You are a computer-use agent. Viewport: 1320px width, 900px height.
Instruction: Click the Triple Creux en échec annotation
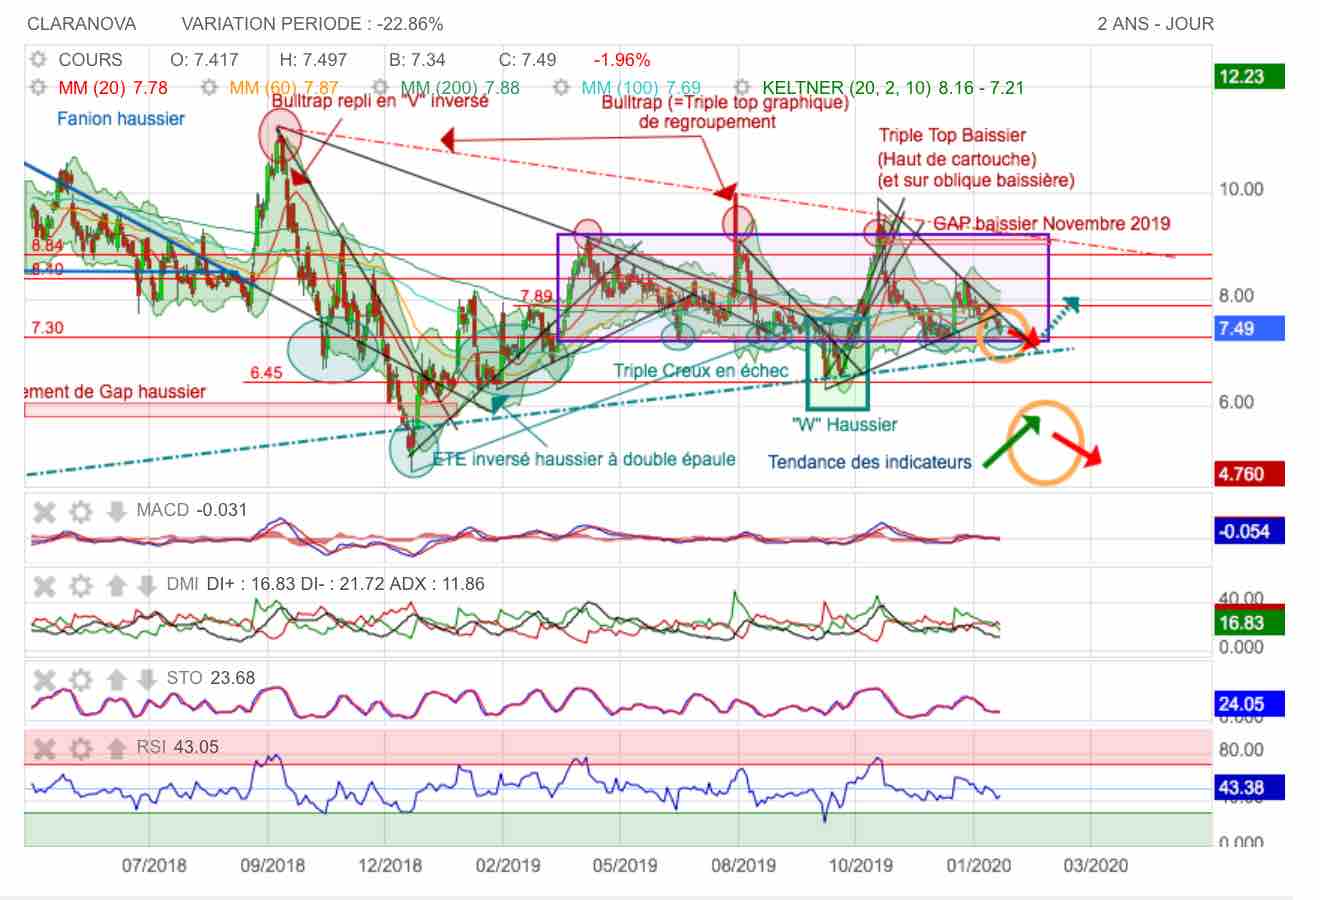pos(701,371)
